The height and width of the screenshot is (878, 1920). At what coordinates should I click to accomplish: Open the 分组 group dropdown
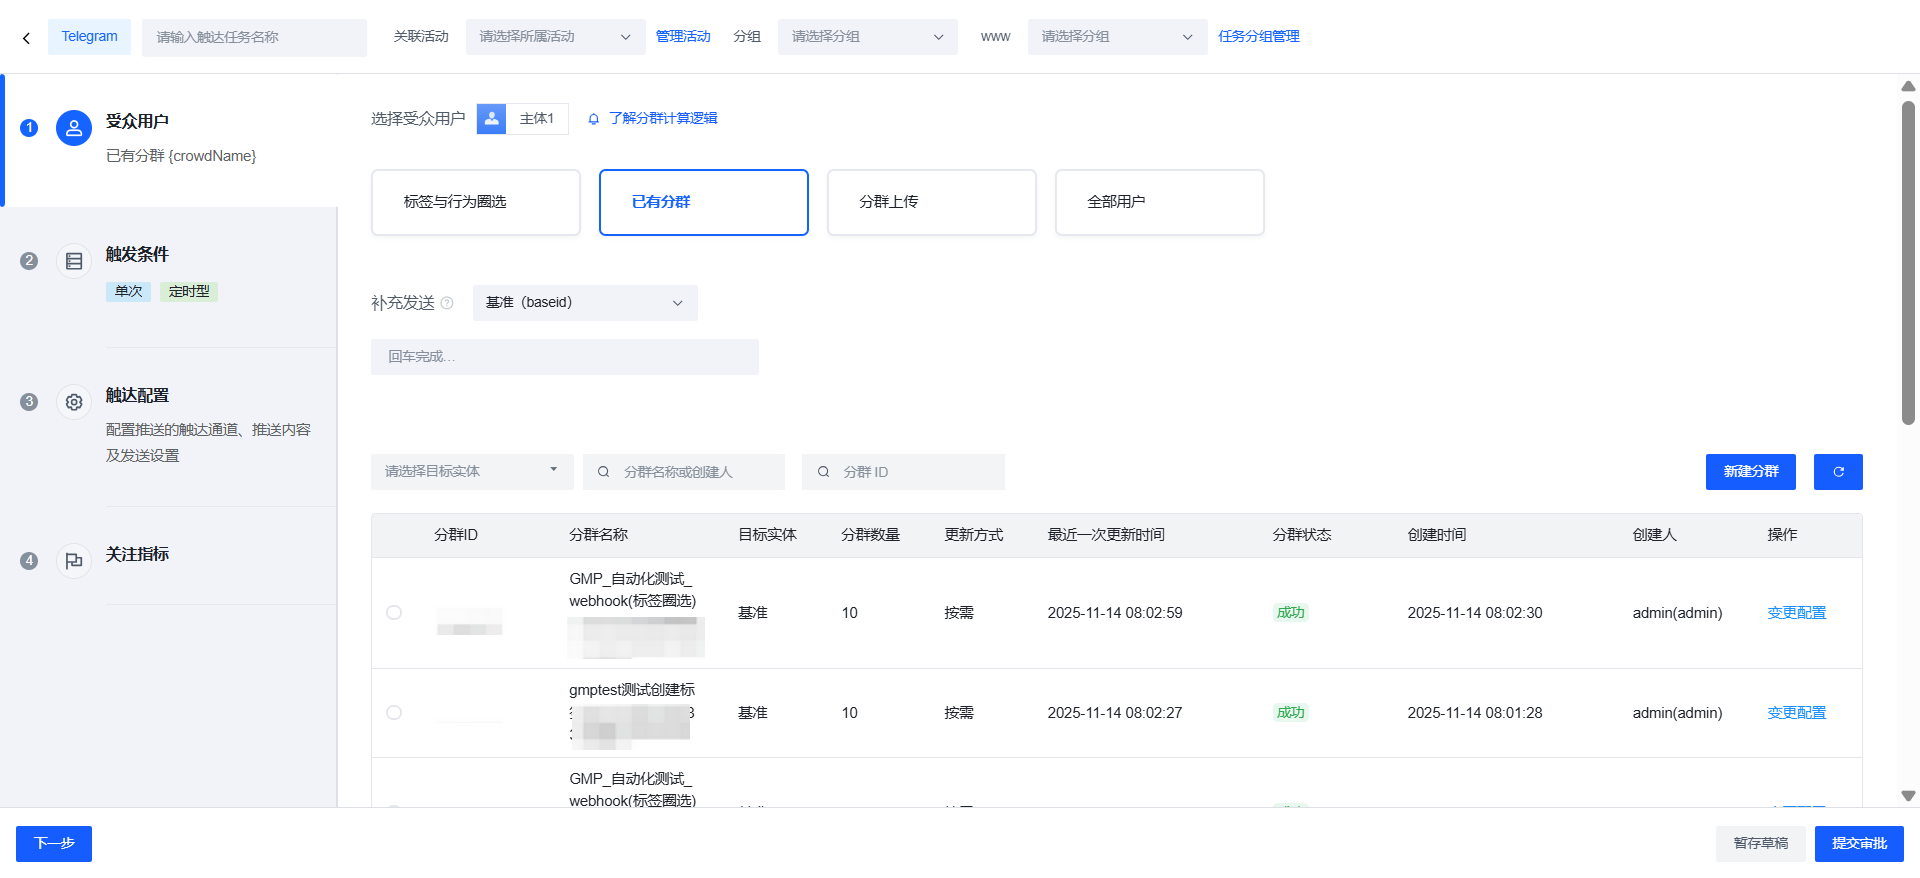867,37
